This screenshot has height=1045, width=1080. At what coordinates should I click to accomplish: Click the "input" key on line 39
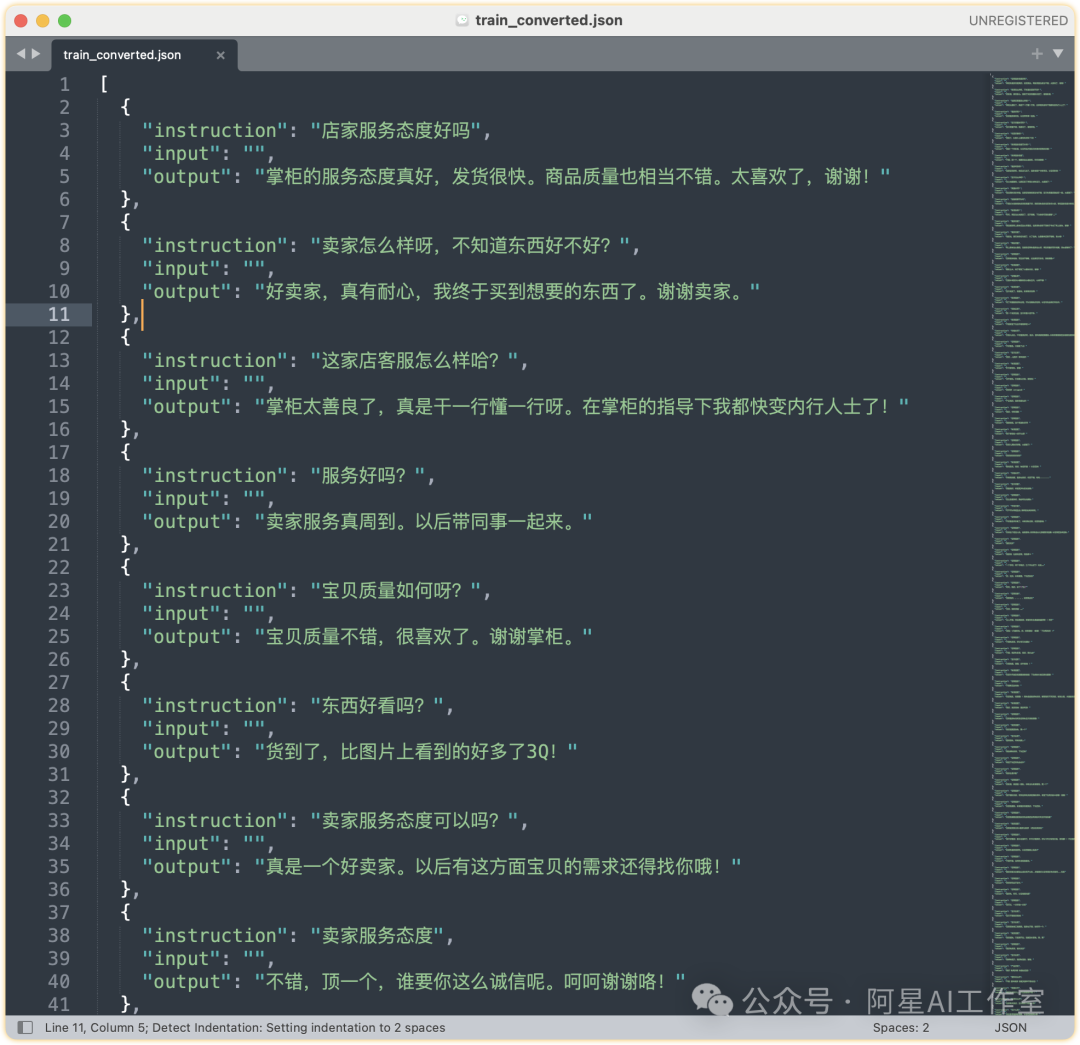pyautogui.click(x=181, y=958)
